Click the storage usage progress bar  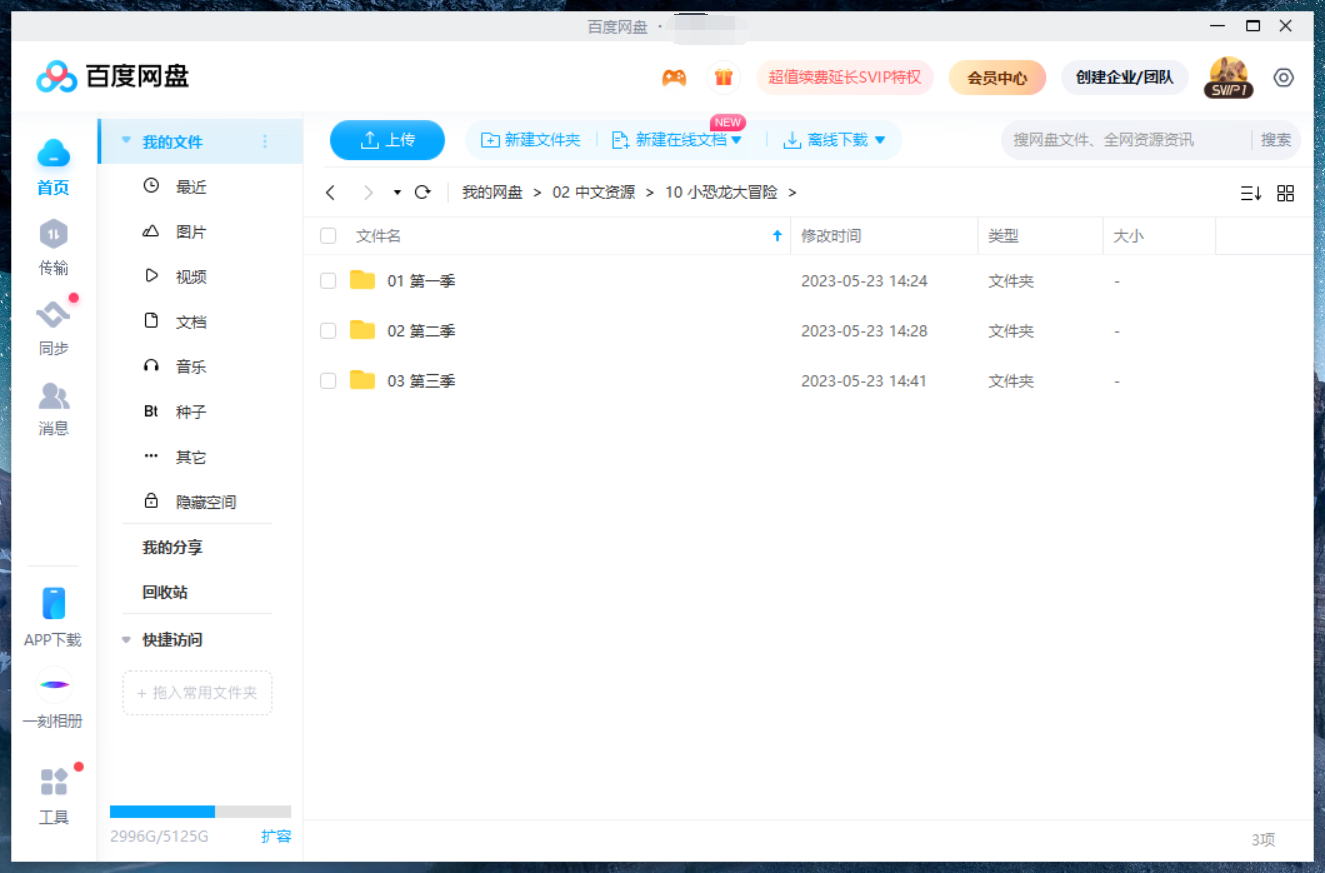tap(200, 812)
